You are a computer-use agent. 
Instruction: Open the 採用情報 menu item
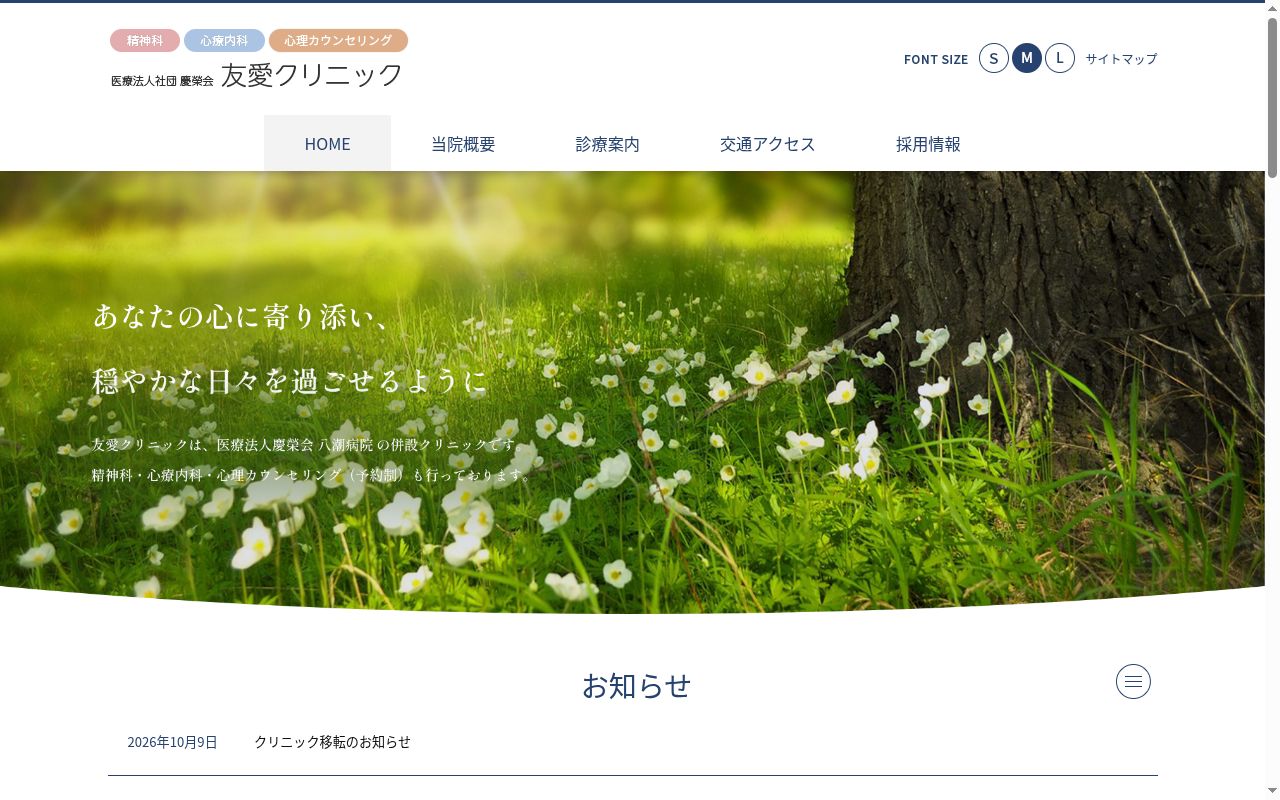(928, 143)
